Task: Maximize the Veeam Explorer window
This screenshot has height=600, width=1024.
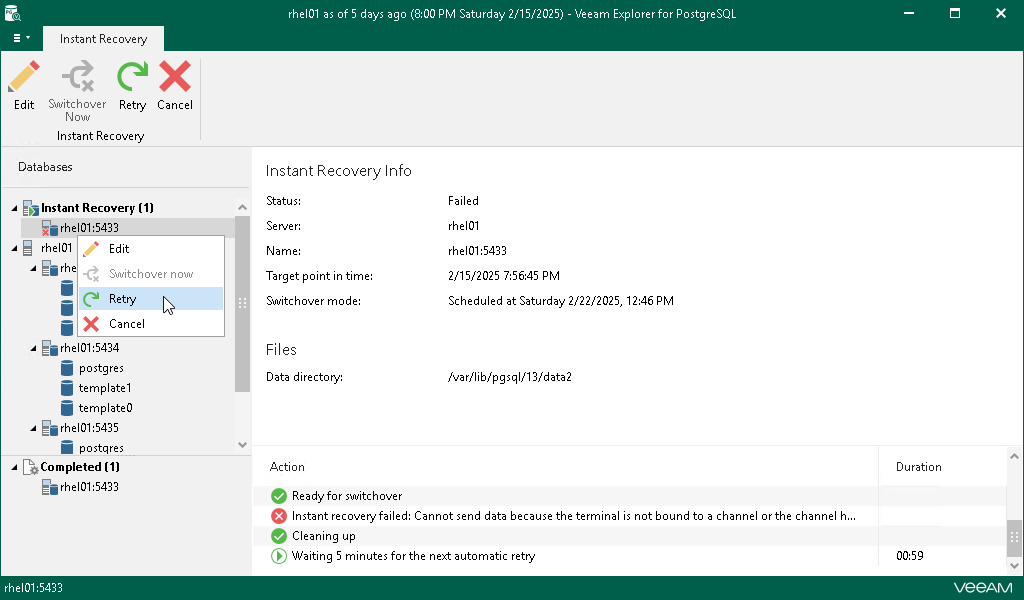Action: click(x=955, y=13)
